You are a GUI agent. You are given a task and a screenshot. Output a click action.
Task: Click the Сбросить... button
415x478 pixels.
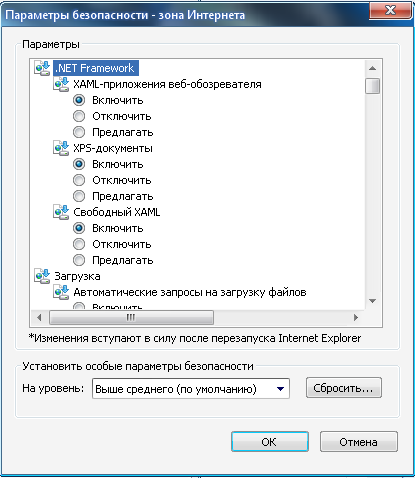[343, 388]
